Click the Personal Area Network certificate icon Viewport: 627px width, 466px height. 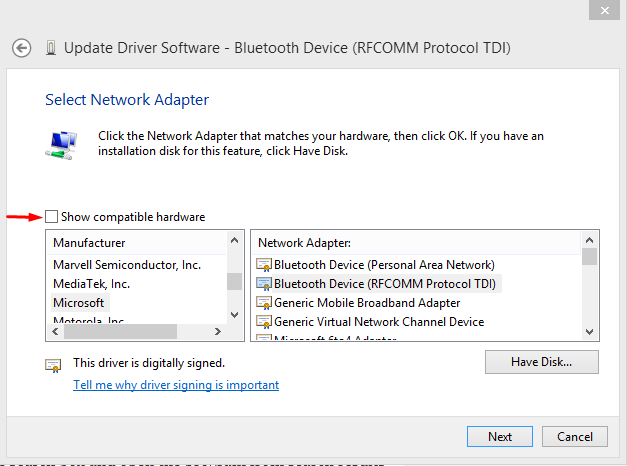click(264, 265)
